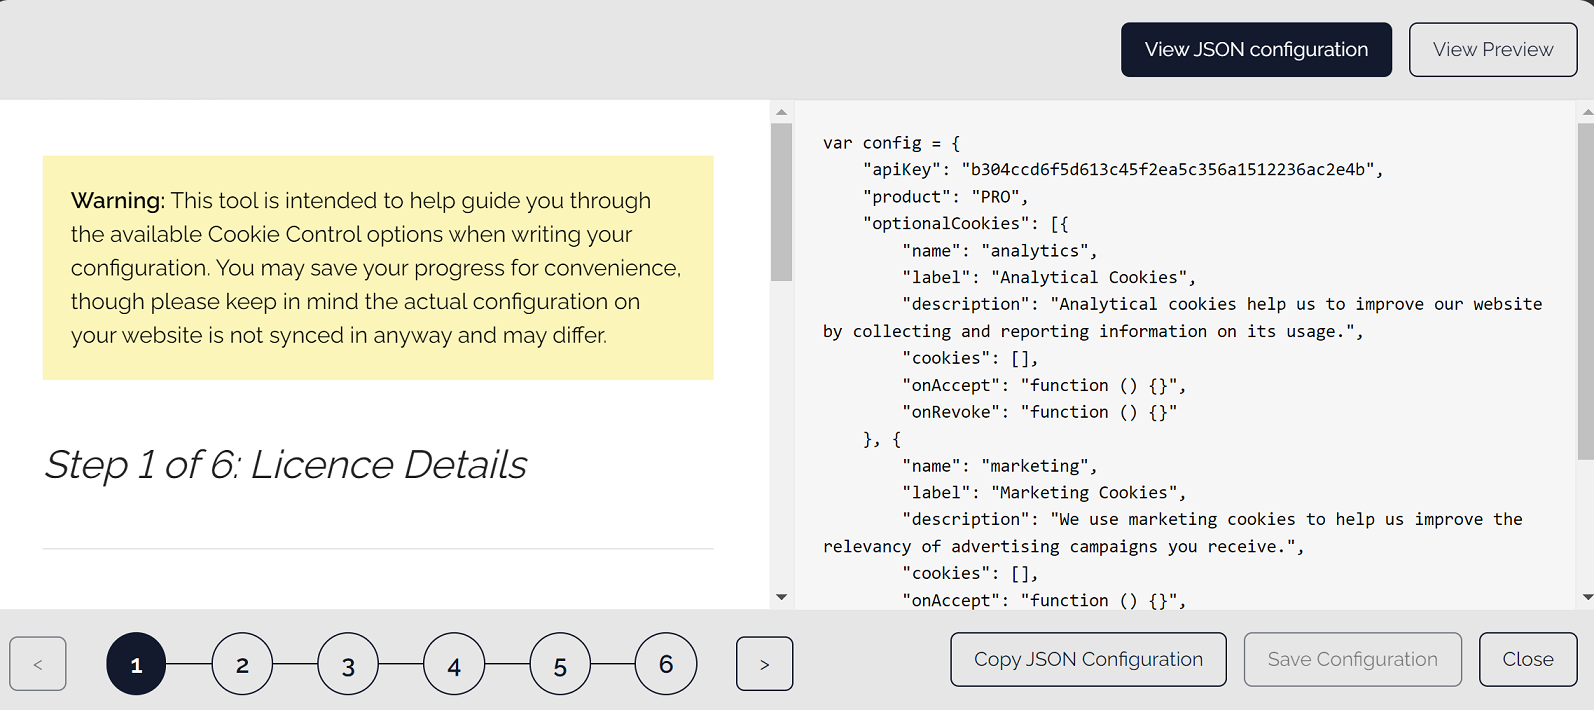Click the View Preview button
The height and width of the screenshot is (710, 1594).
click(x=1493, y=50)
